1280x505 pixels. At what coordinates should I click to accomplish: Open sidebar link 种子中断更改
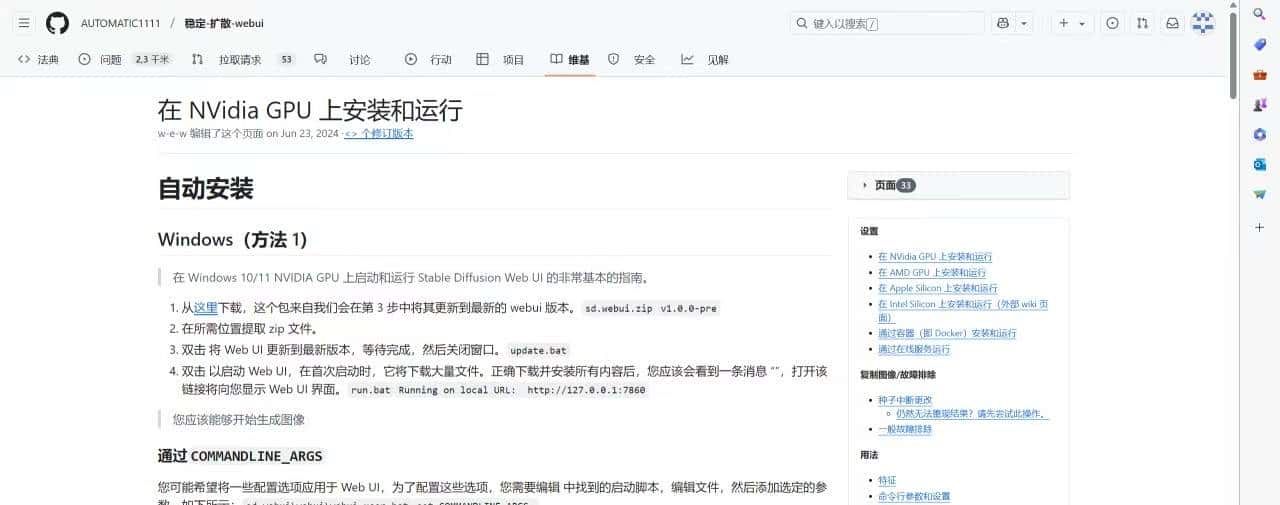[x=905, y=399]
